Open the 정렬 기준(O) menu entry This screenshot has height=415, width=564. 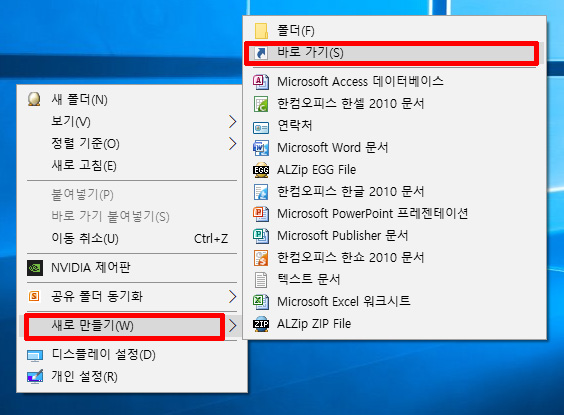tap(132, 144)
